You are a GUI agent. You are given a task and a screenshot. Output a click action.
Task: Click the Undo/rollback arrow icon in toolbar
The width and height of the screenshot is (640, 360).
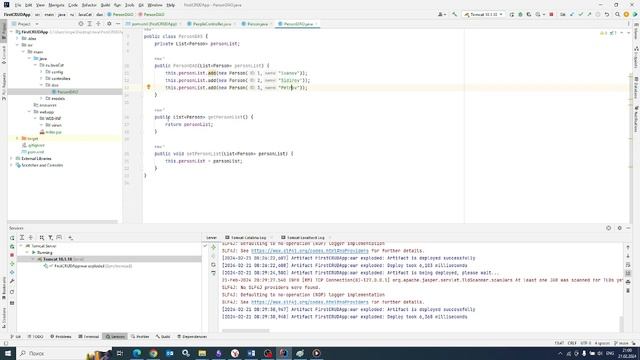(x=607, y=15)
